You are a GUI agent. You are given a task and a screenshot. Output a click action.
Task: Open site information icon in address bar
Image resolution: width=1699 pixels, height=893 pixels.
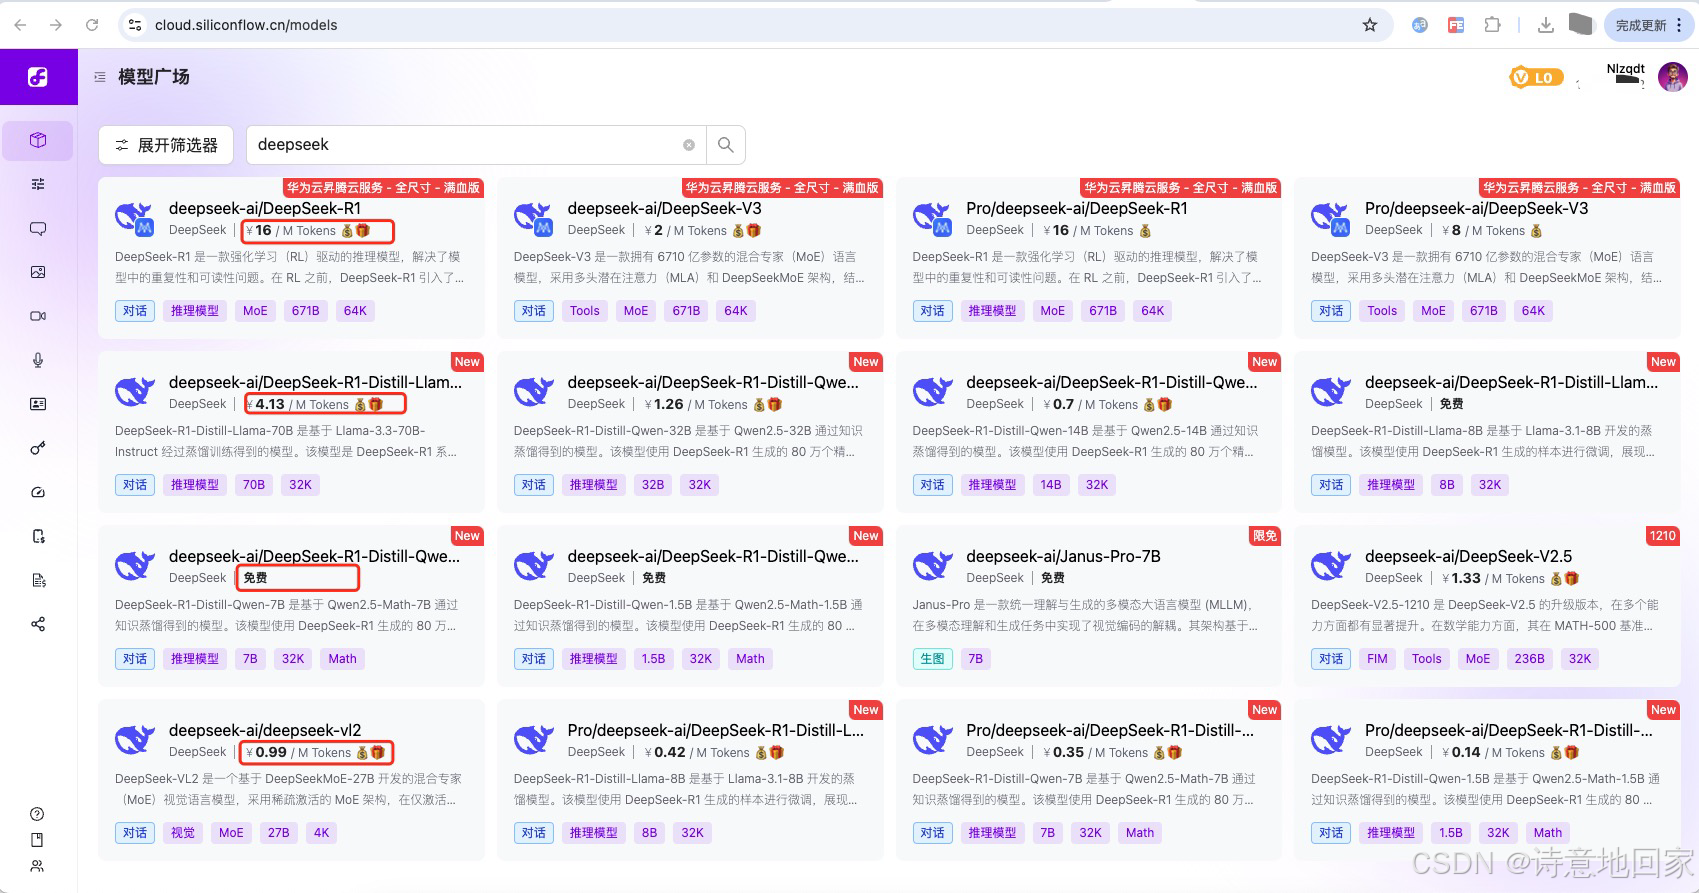(135, 25)
